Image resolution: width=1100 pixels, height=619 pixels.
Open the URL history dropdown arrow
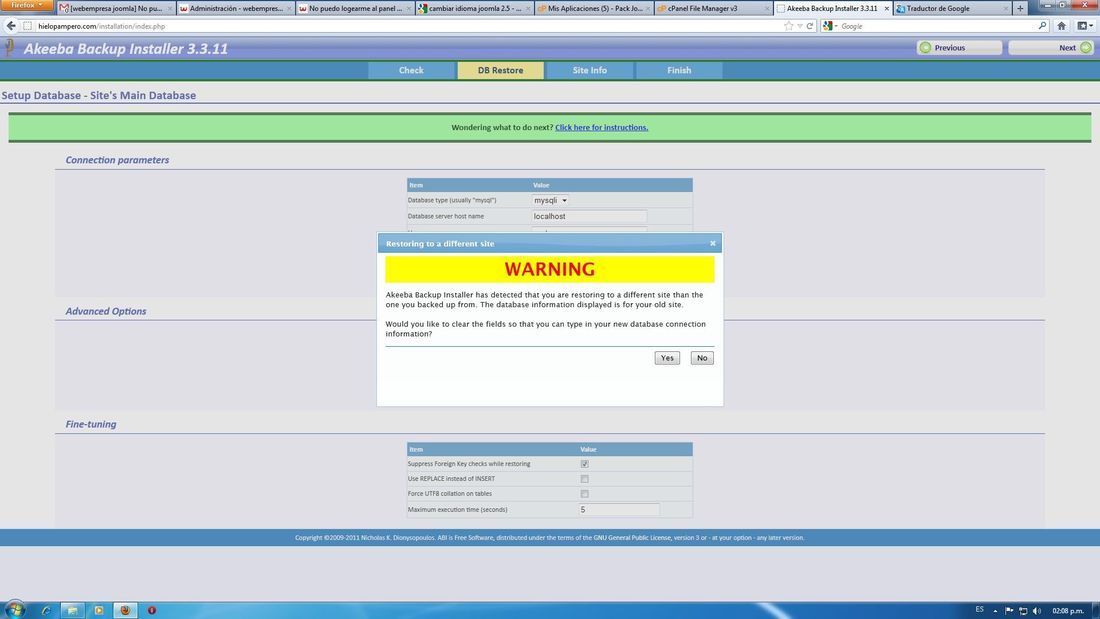(800, 26)
